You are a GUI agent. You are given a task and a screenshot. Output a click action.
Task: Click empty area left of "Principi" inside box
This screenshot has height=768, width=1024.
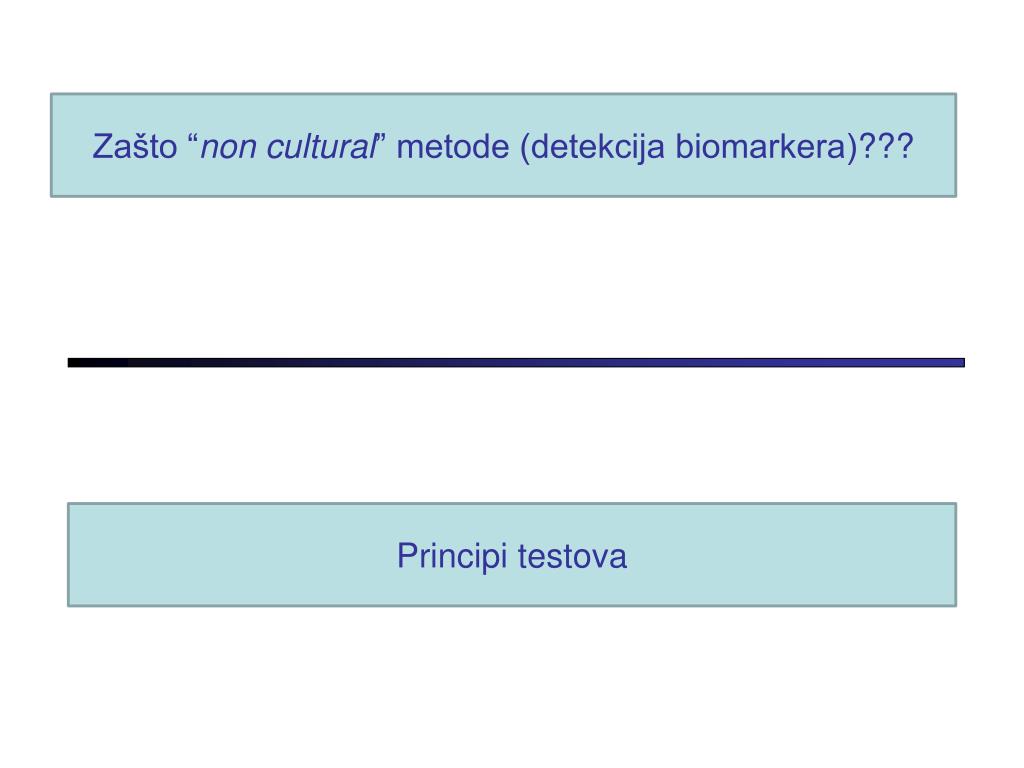pyautogui.click(x=229, y=555)
